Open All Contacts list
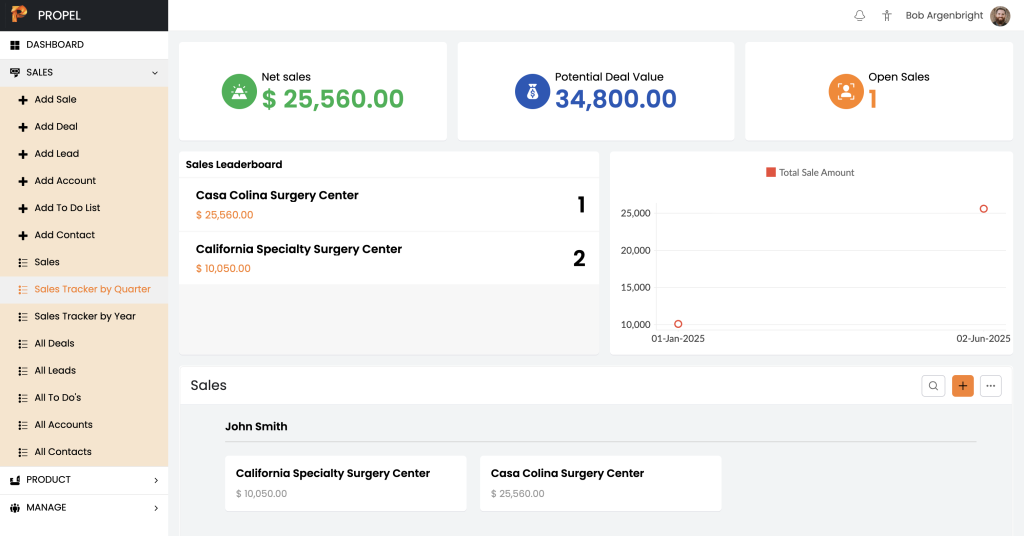 (x=63, y=452)
